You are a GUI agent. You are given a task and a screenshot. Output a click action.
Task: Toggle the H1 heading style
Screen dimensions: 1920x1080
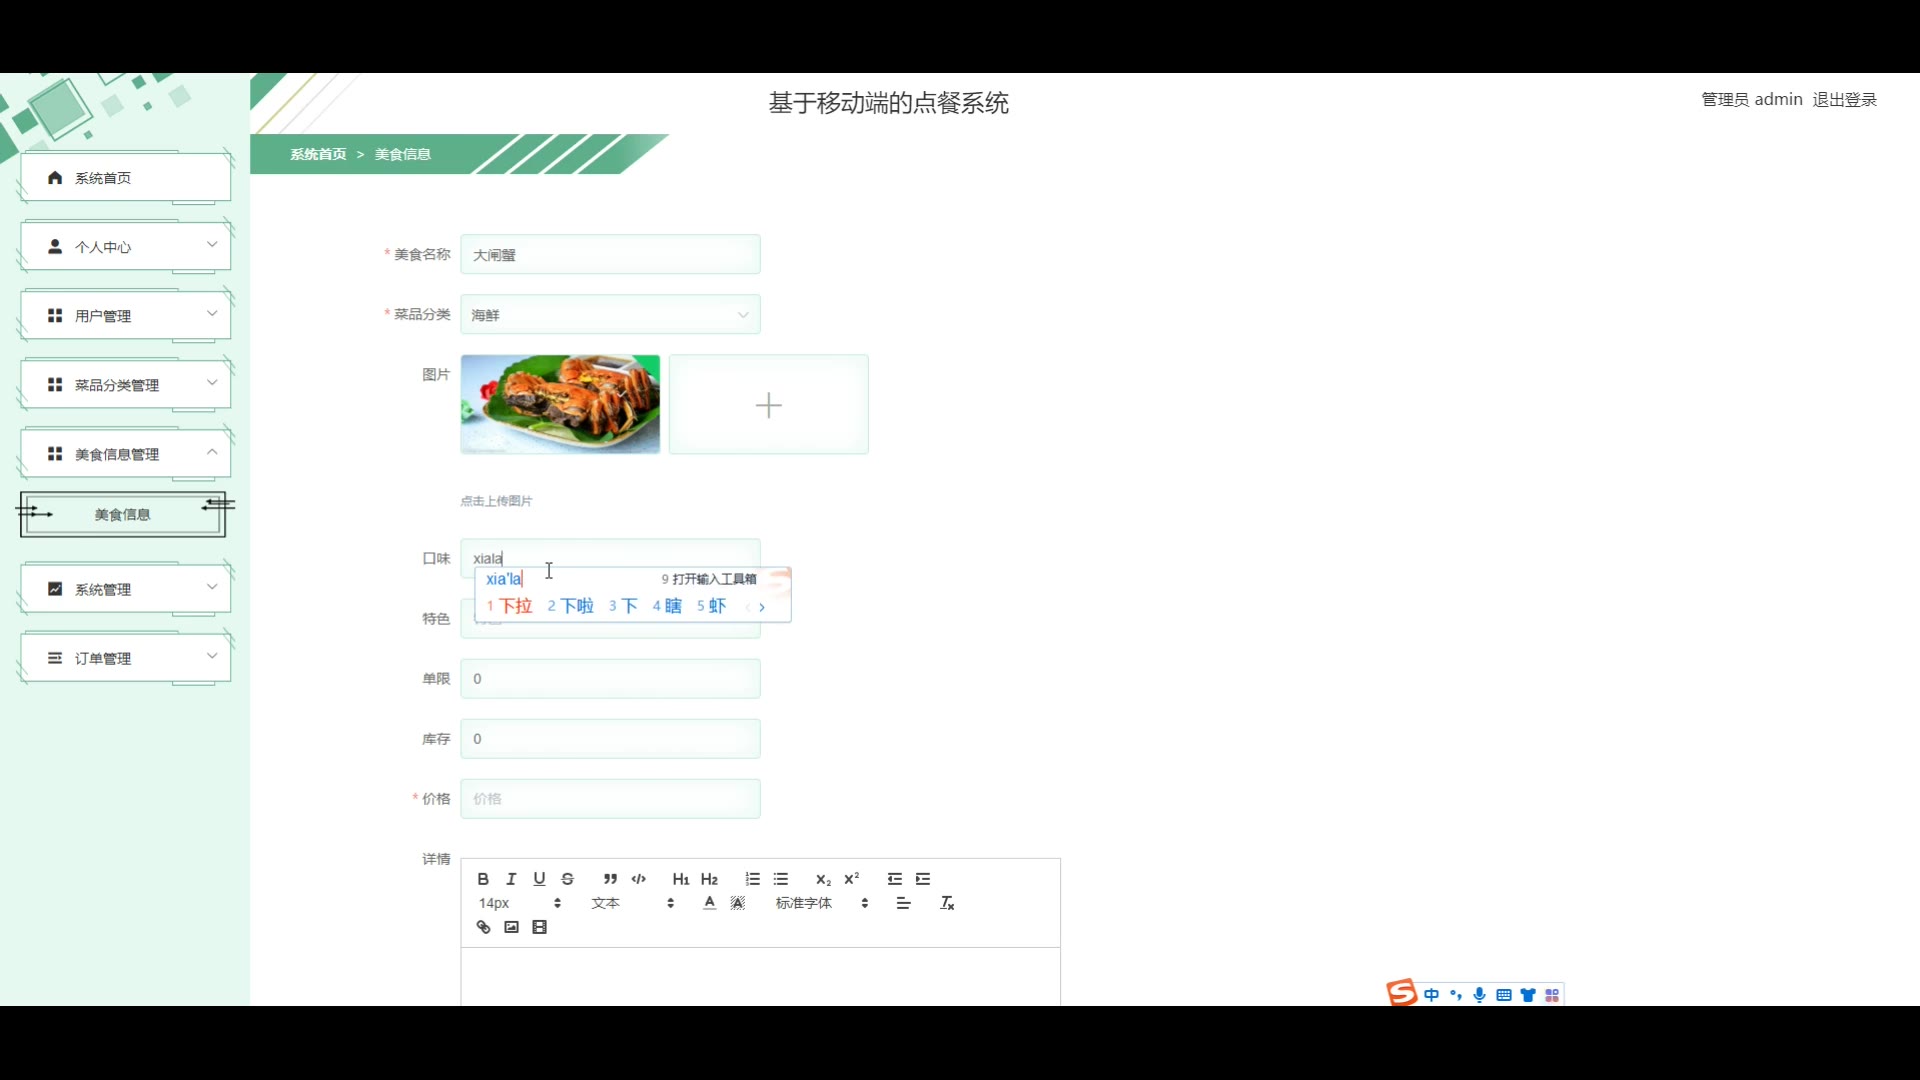(680, 879)
